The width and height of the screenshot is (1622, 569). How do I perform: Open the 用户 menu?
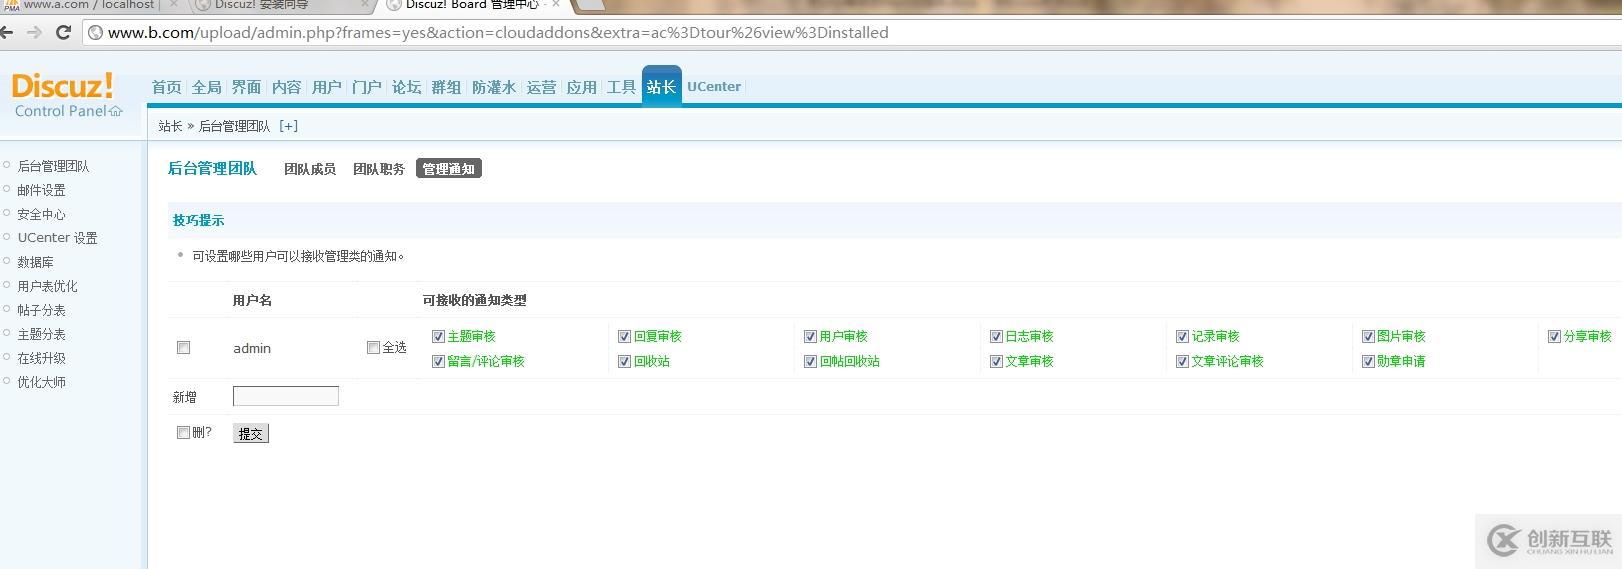click(326, 87)
